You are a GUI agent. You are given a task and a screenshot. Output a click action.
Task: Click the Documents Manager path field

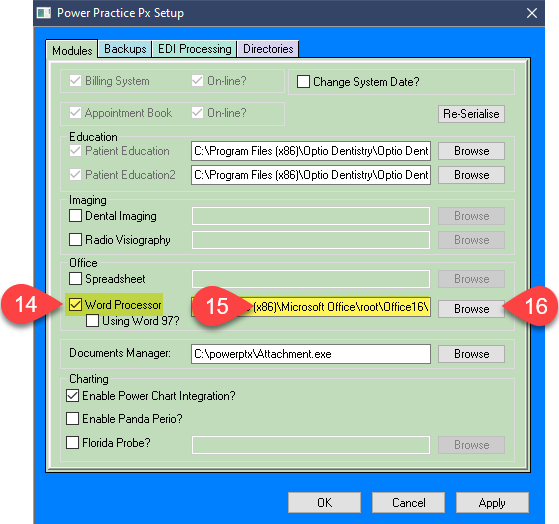coord(311,354)
